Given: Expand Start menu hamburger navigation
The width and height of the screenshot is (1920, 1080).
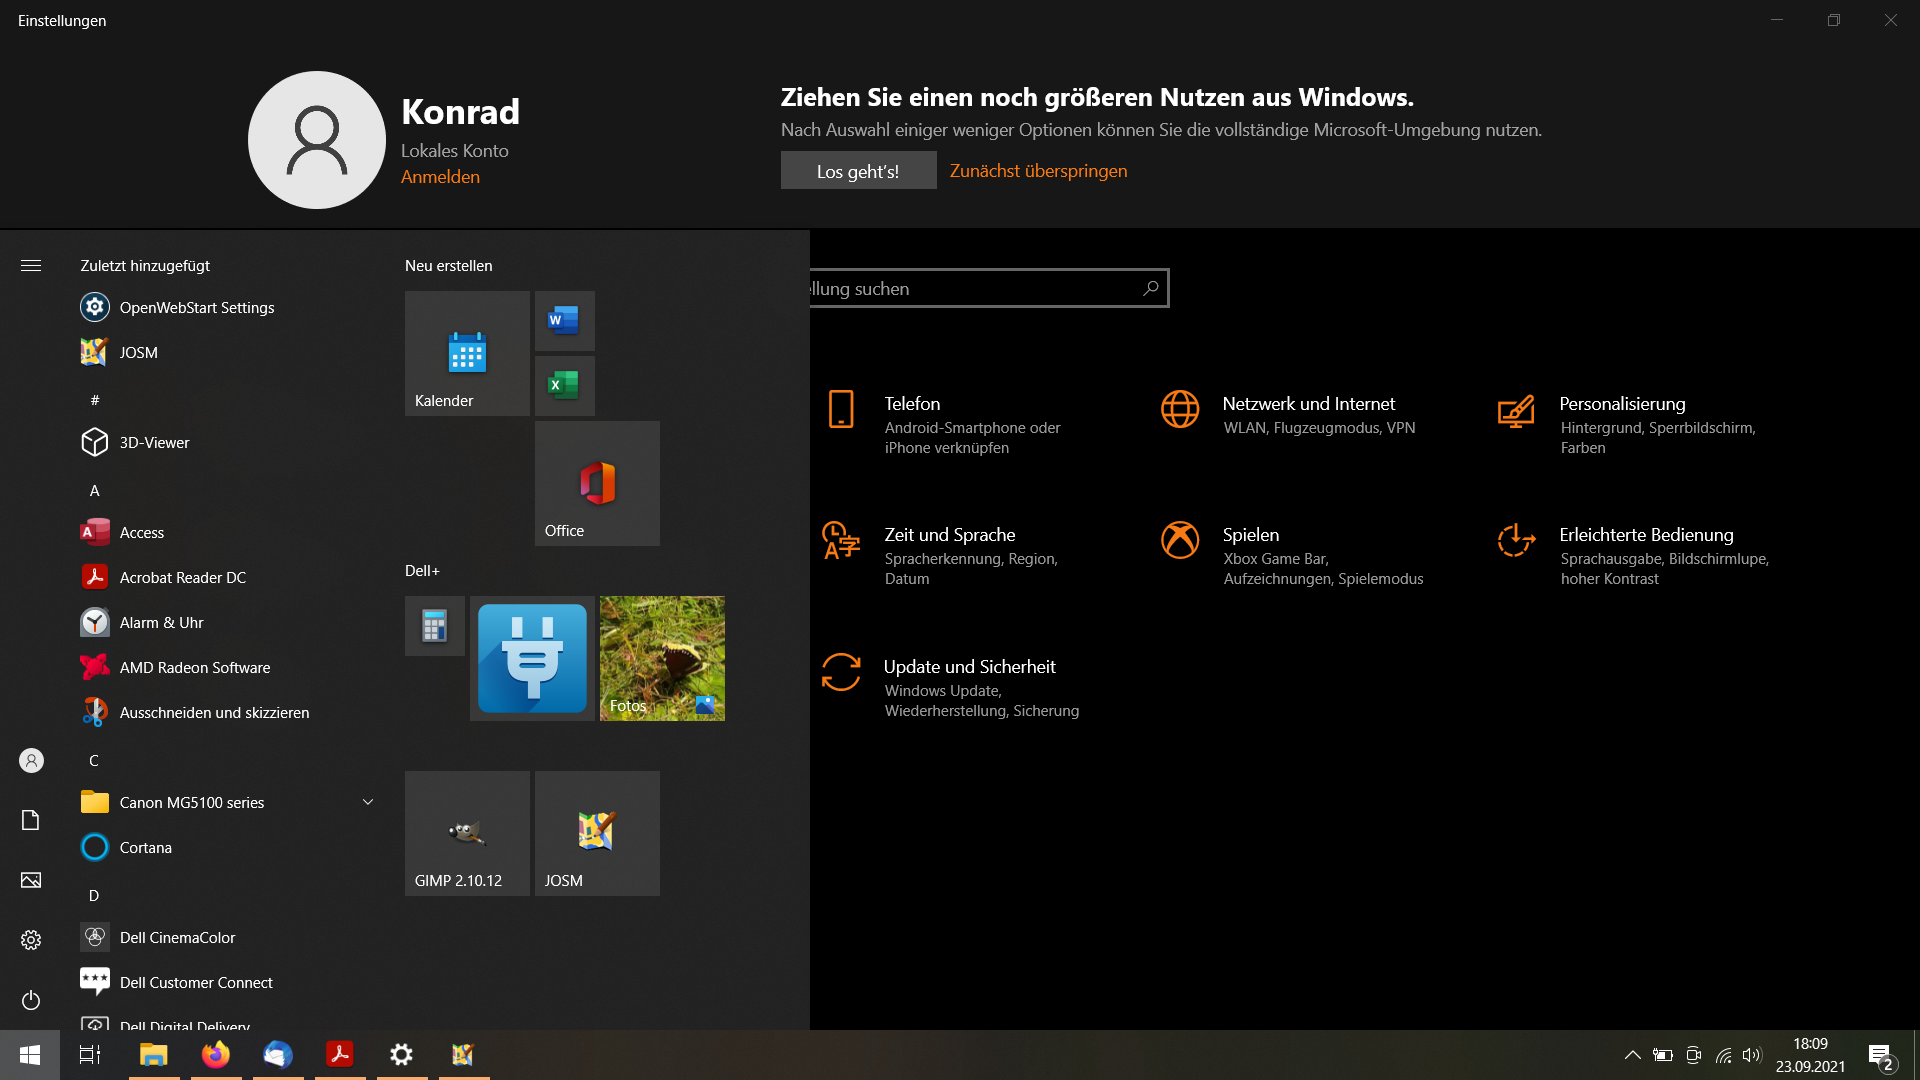Looking at the screenshot, I should [31, 265].
